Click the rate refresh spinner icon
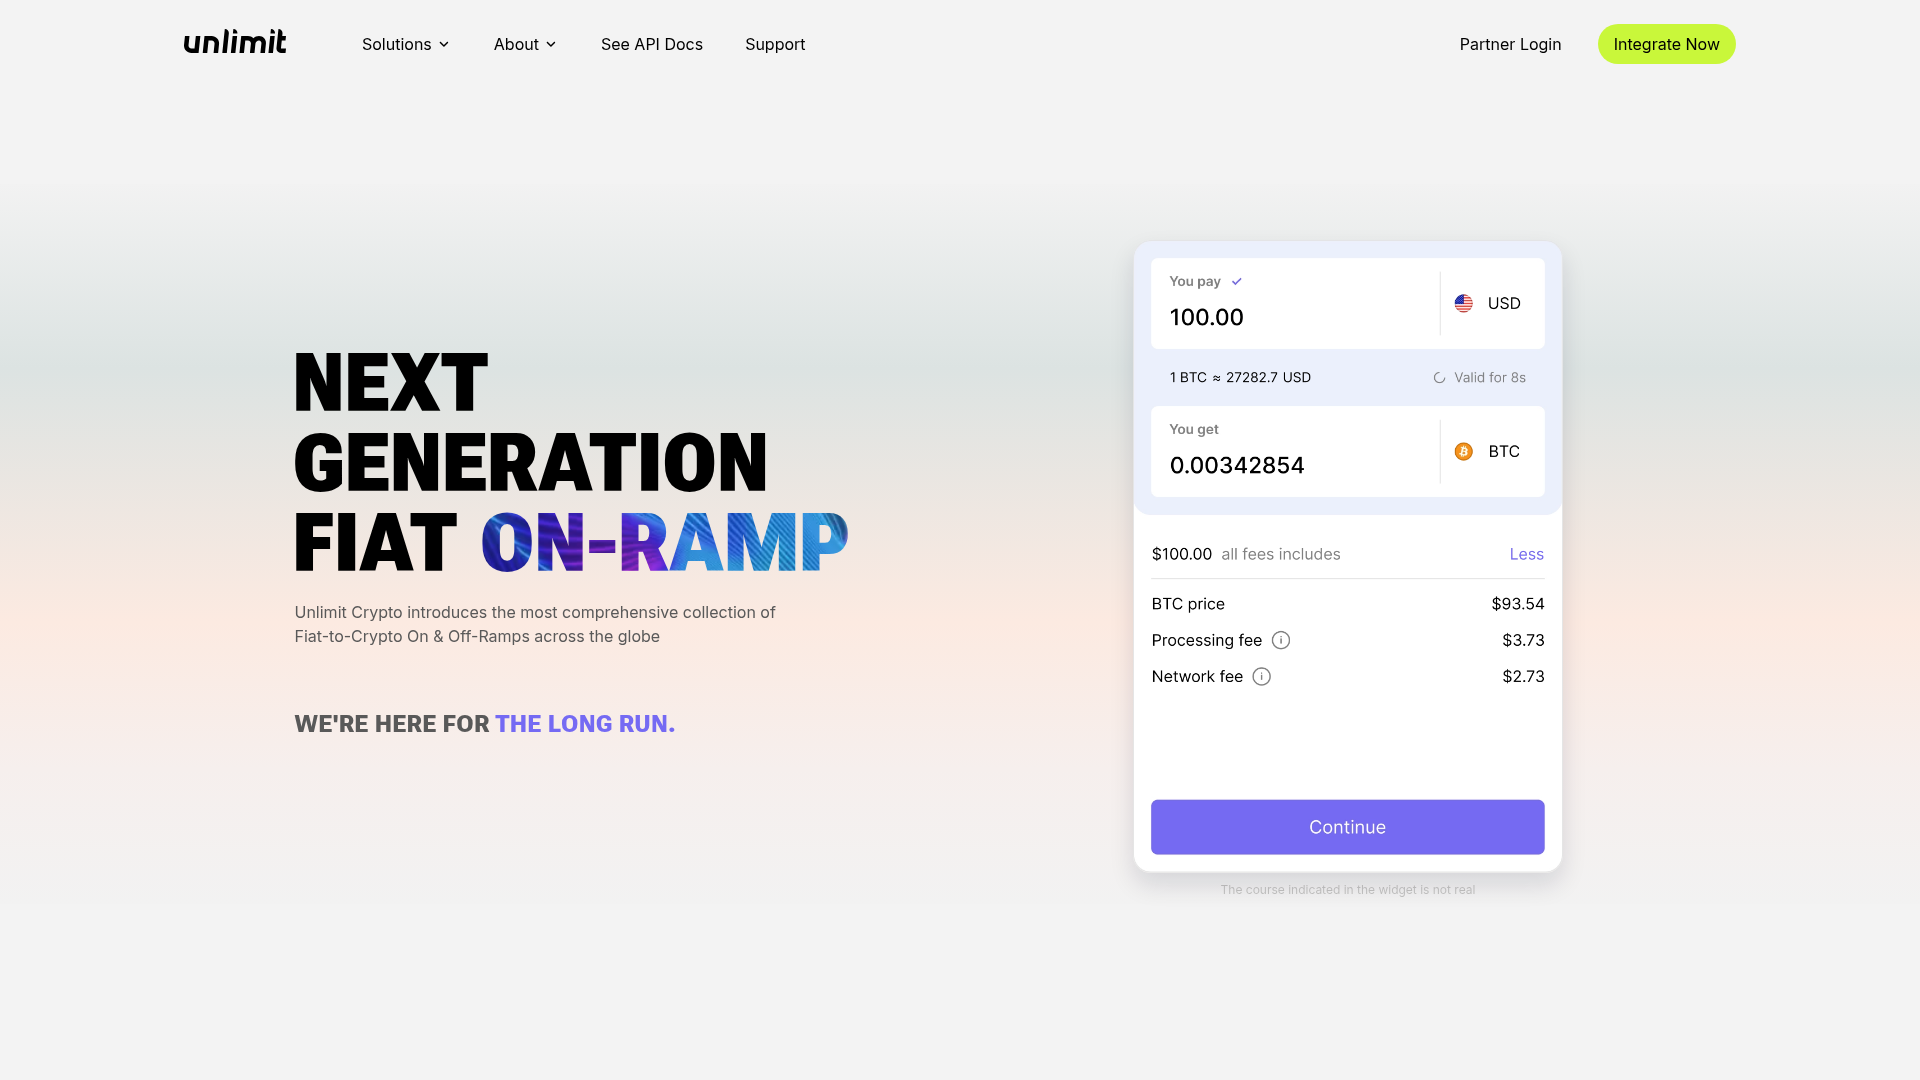The height and width of the screenshot is (1080, 1920). [x=1439, y=377]
